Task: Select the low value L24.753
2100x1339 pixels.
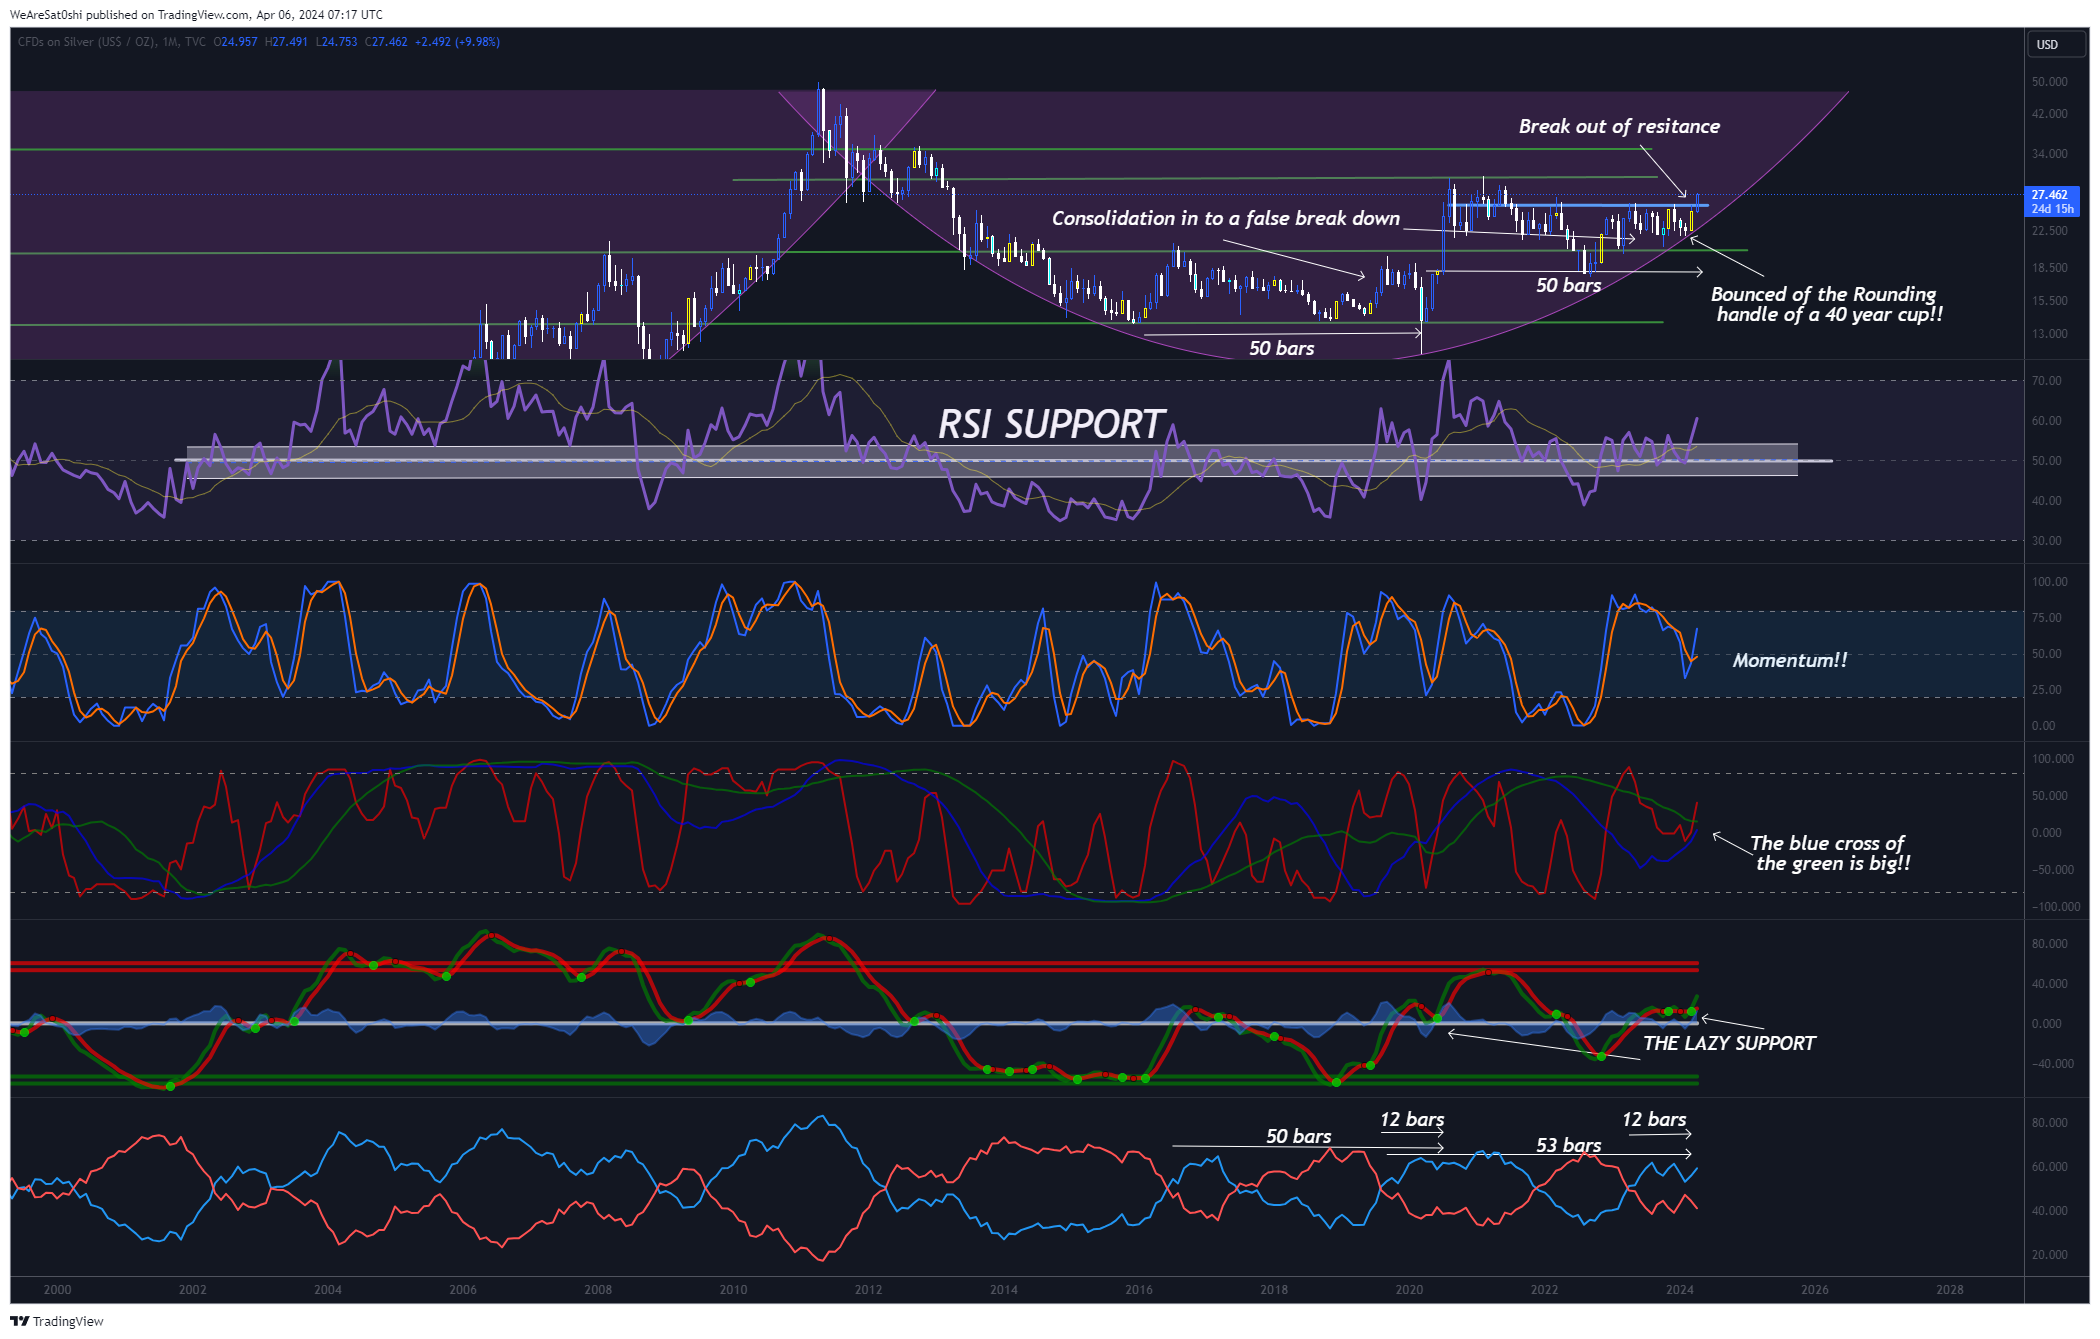Action: pyautogui.click(x=336, y=42)
